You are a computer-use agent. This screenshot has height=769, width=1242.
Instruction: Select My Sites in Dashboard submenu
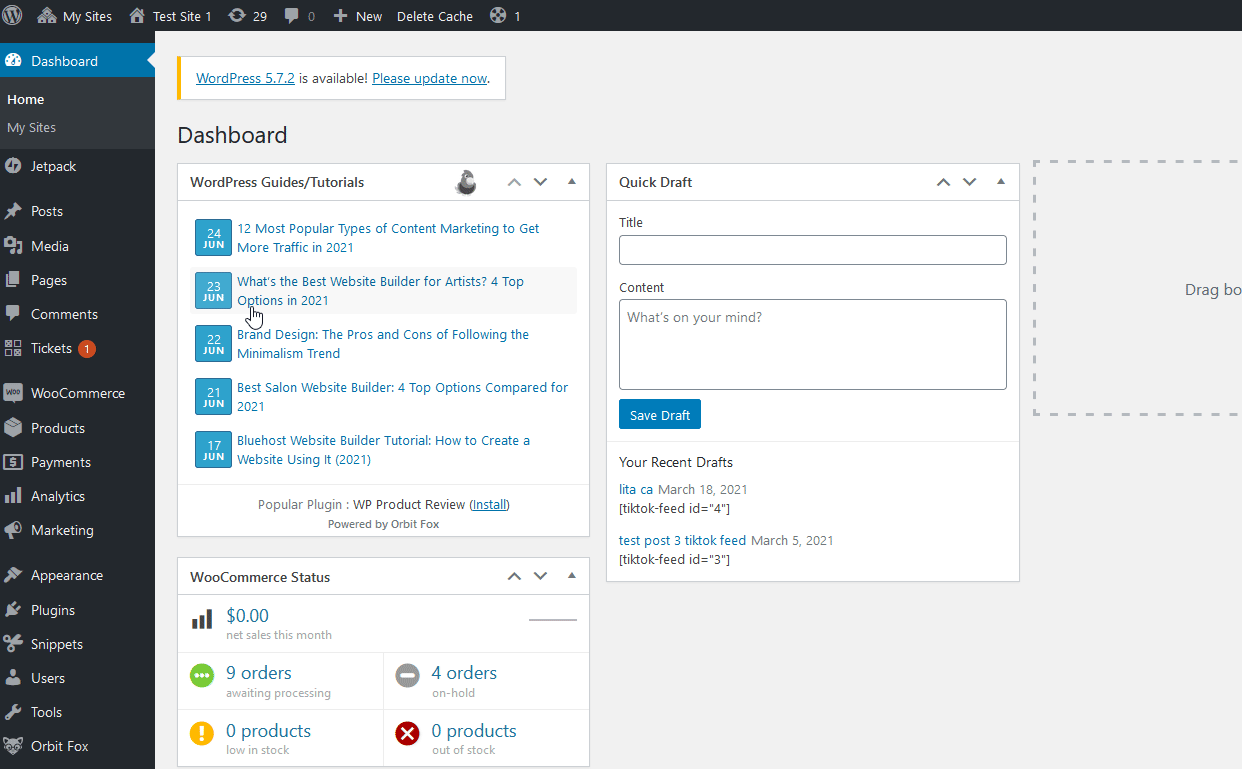tap(31, 127)
